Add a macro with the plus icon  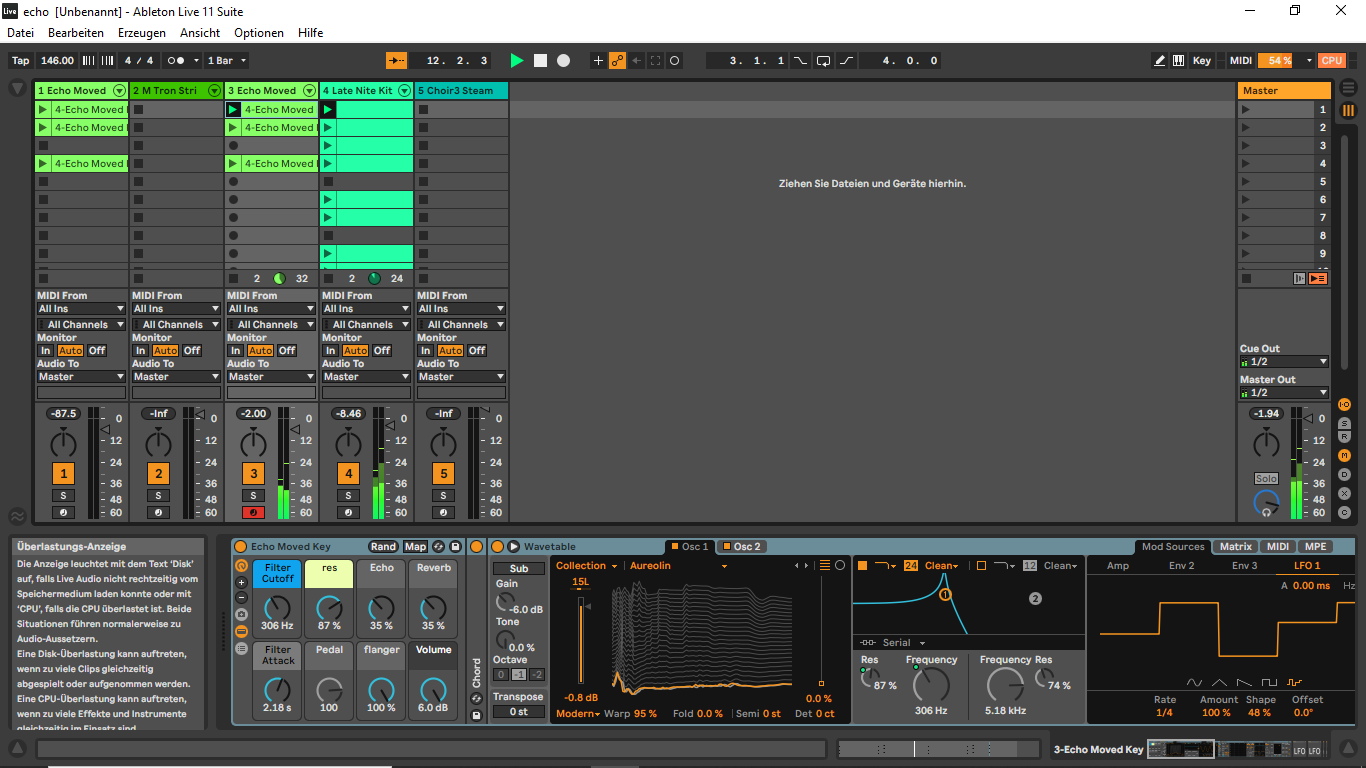(241, 582)
